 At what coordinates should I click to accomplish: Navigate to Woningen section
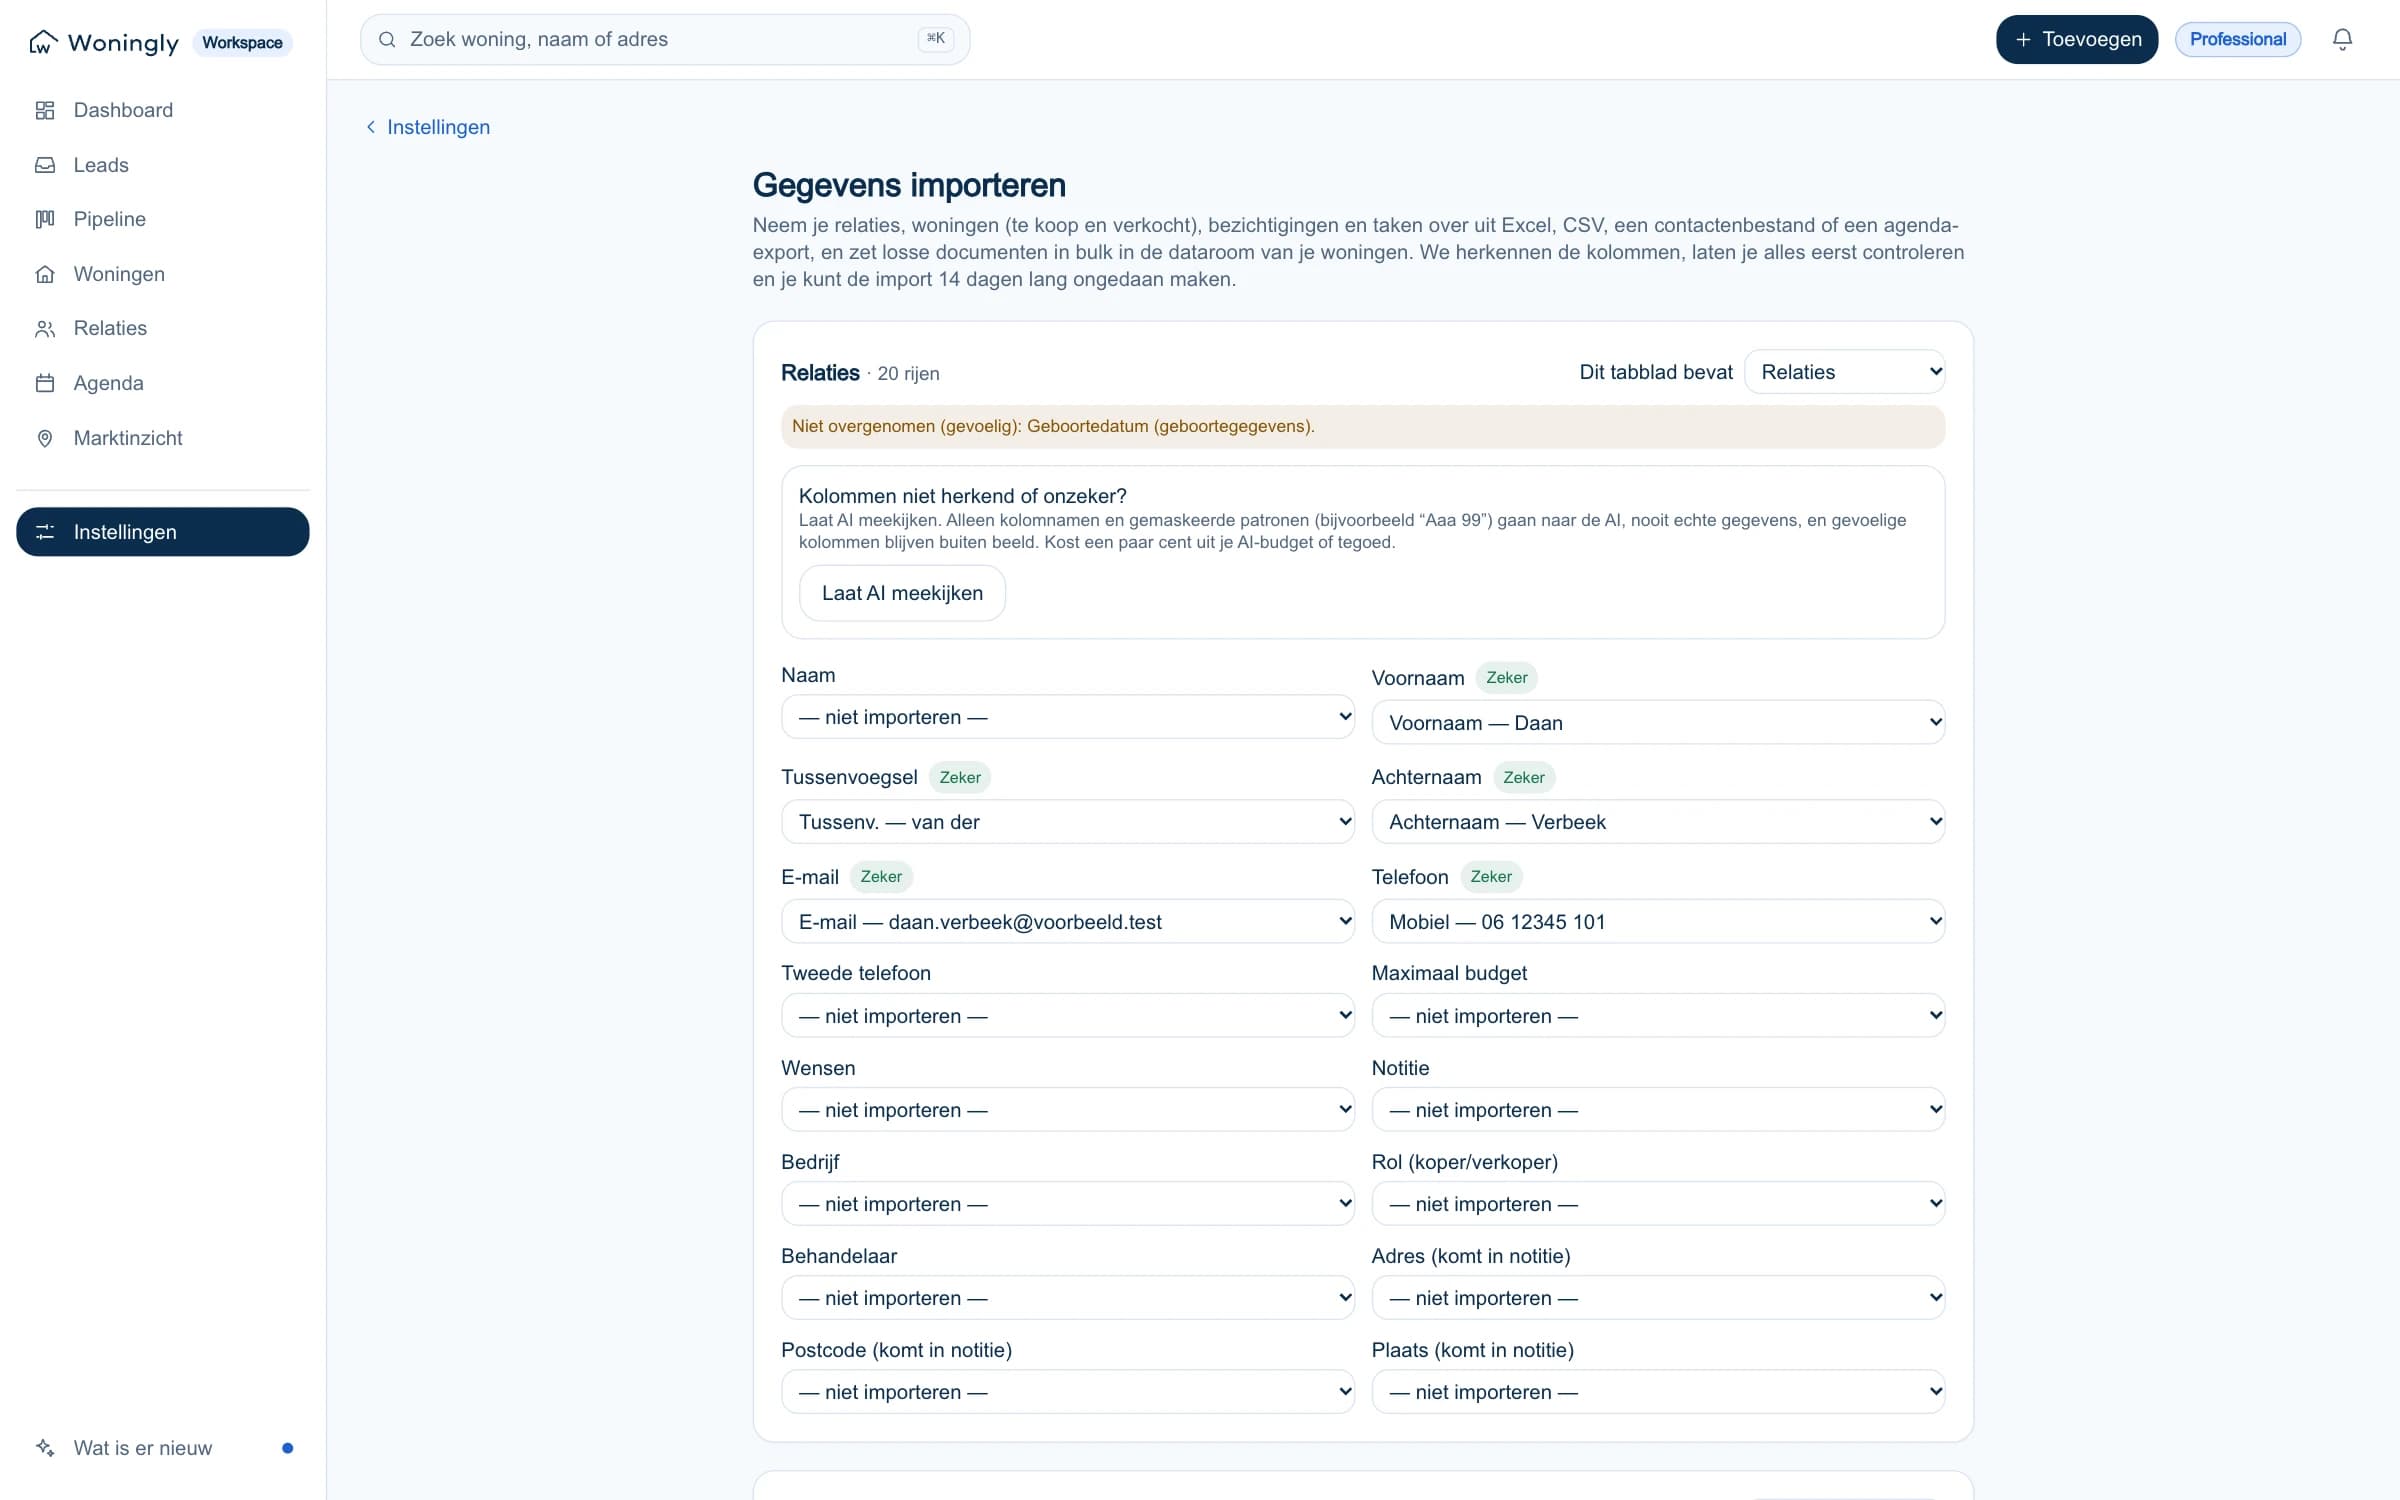[162, 274]
